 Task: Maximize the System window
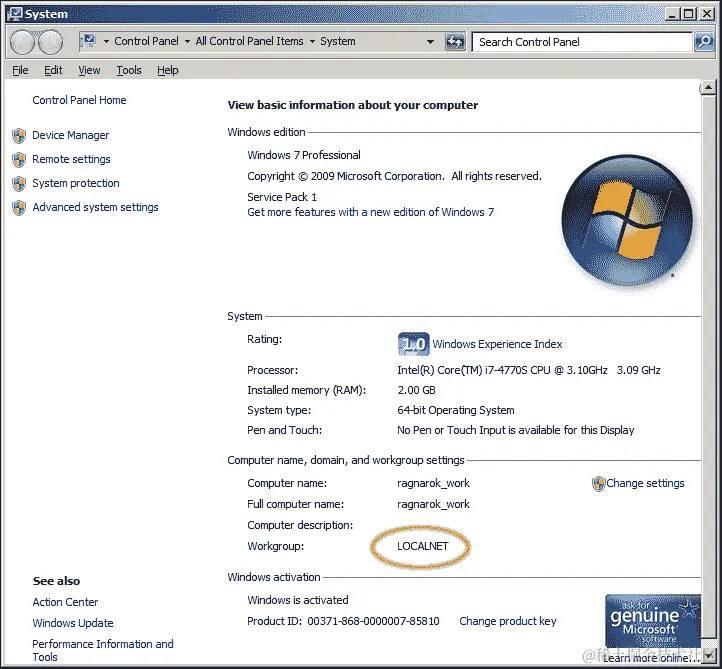689,14
